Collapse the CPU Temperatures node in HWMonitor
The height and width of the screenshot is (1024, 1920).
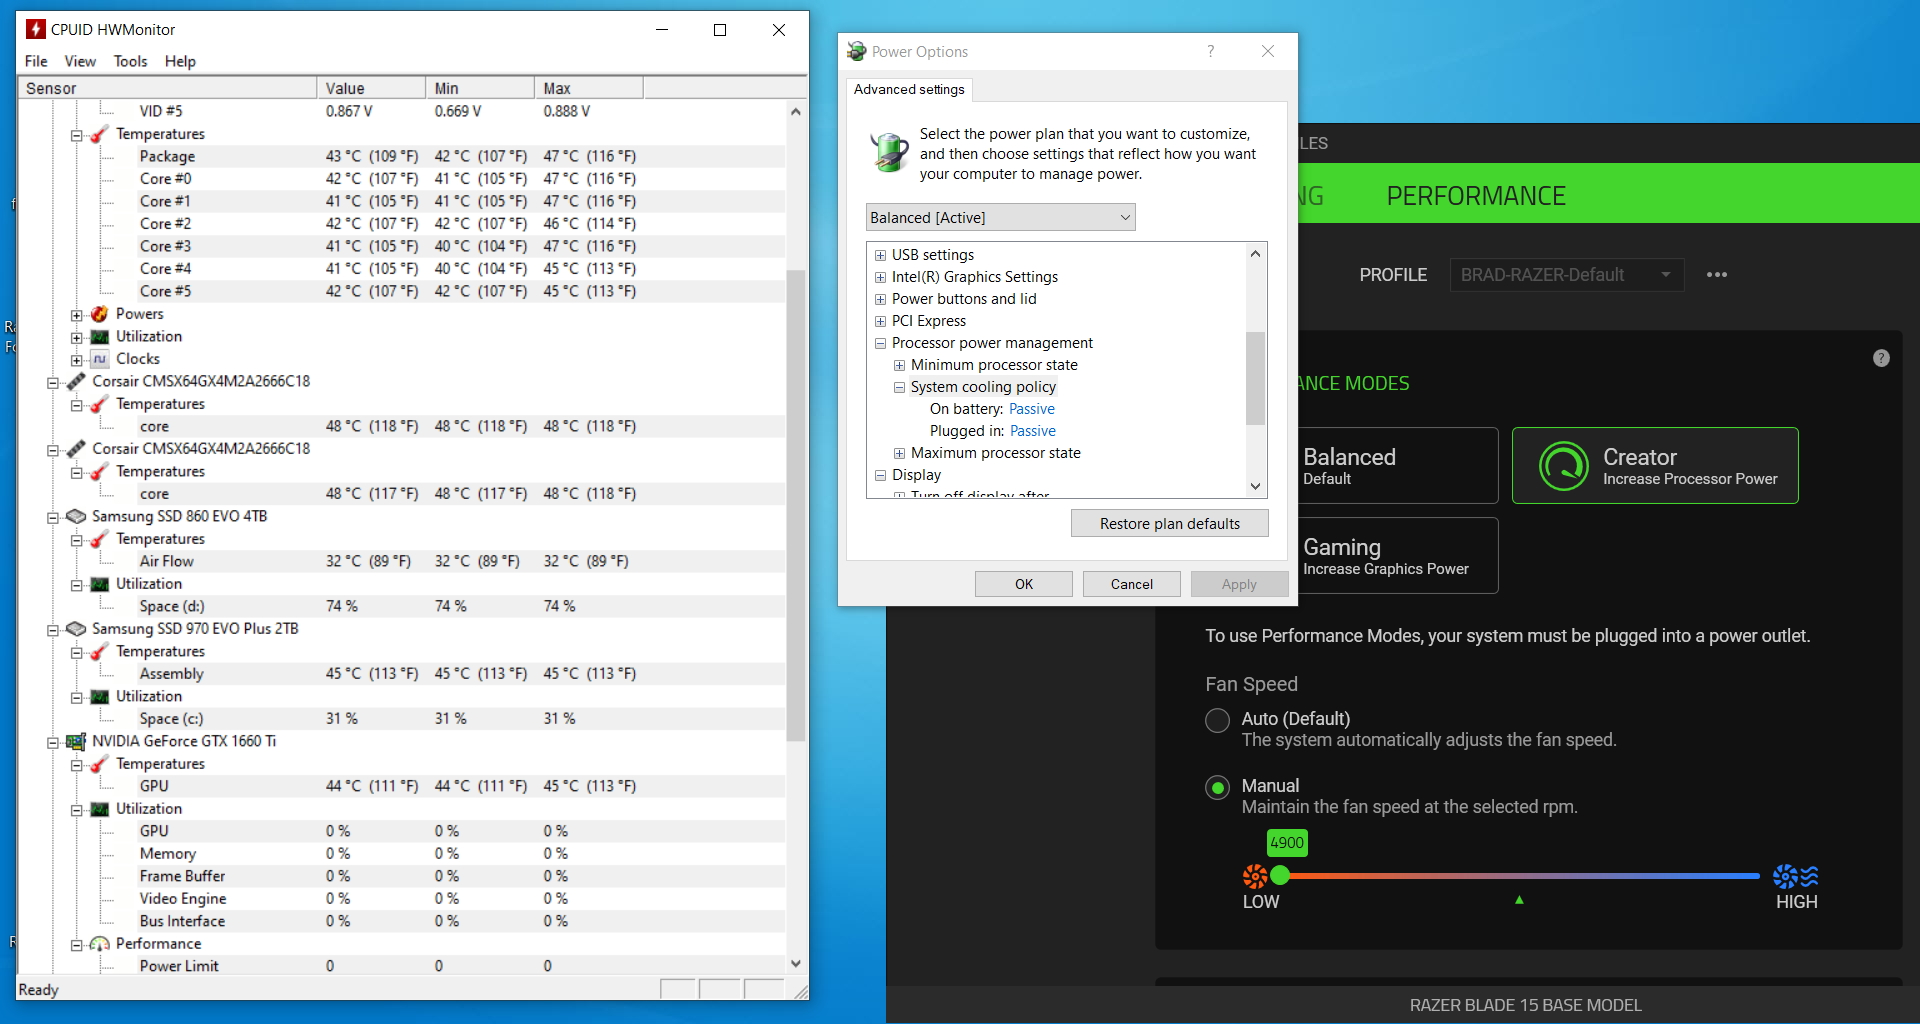[x=76, y=135]
